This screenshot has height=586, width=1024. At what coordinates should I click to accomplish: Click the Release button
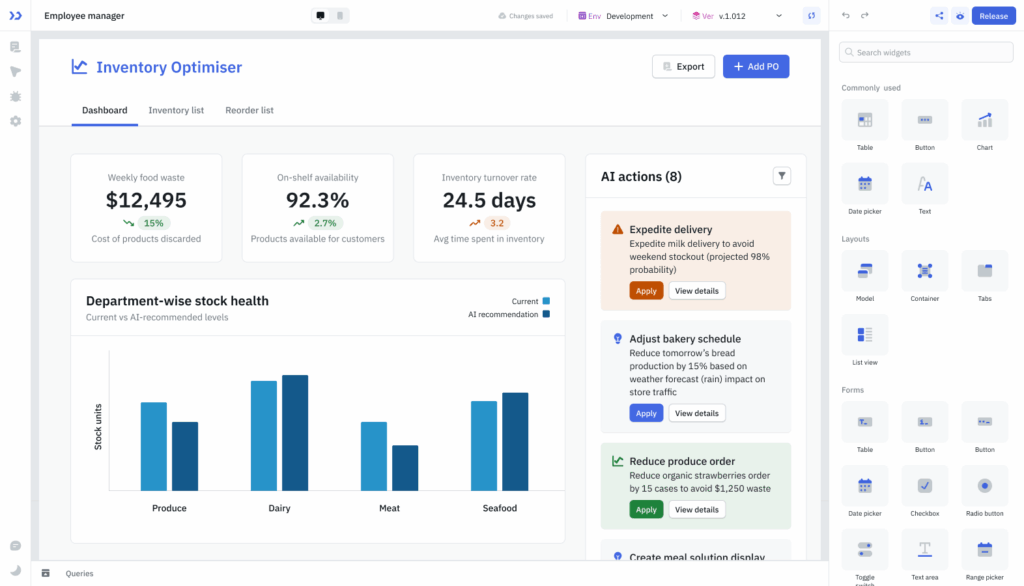[993, 15]
